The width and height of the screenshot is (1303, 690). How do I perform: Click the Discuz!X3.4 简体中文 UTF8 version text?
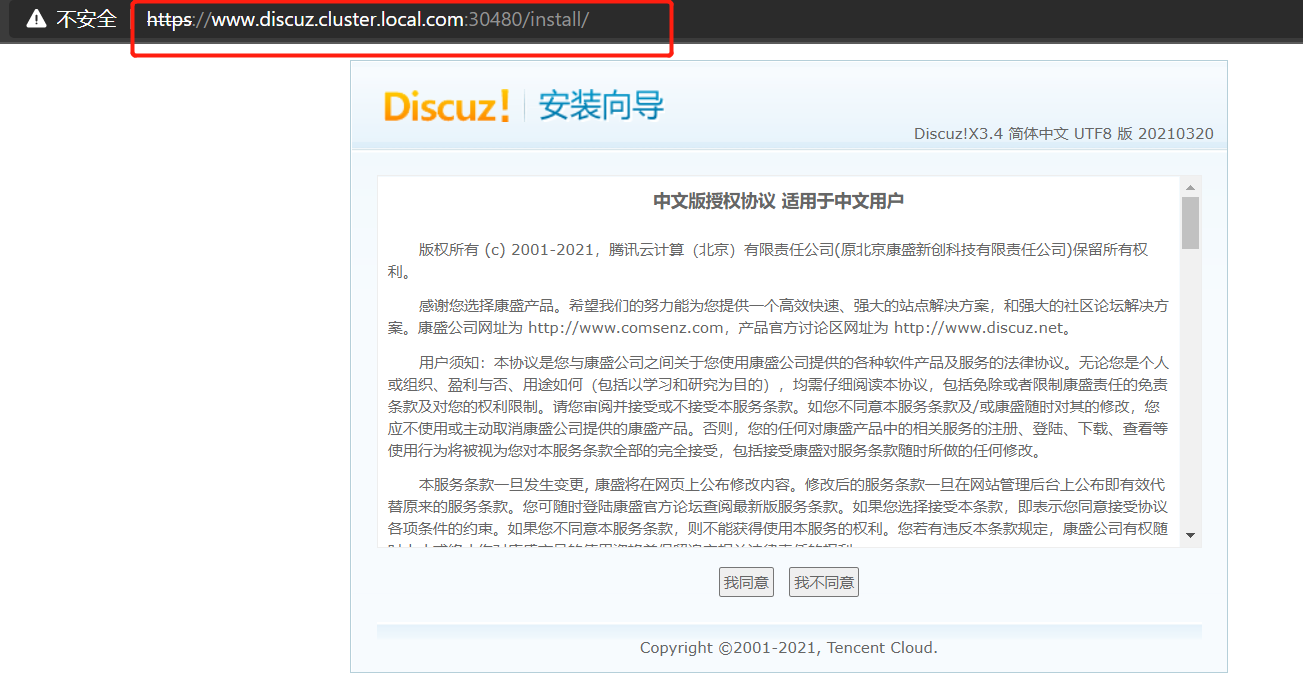(1064, 134)
